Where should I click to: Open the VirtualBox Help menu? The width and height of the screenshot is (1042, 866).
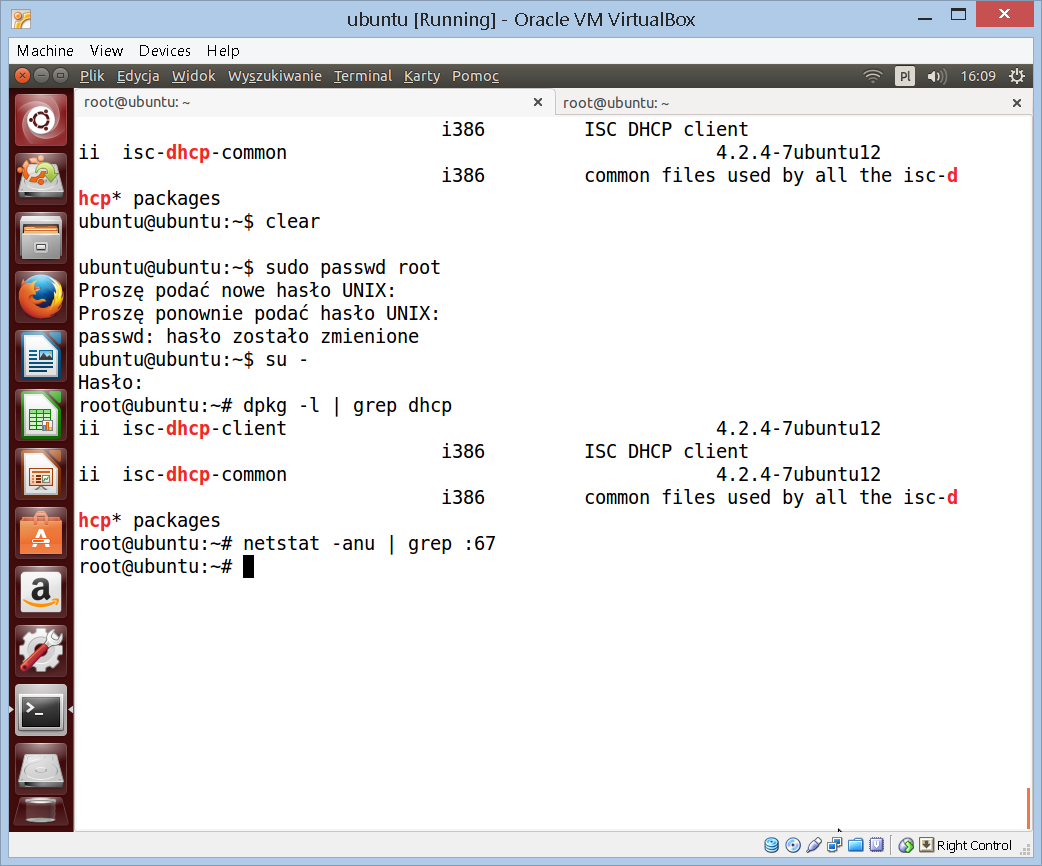point(223,51)
